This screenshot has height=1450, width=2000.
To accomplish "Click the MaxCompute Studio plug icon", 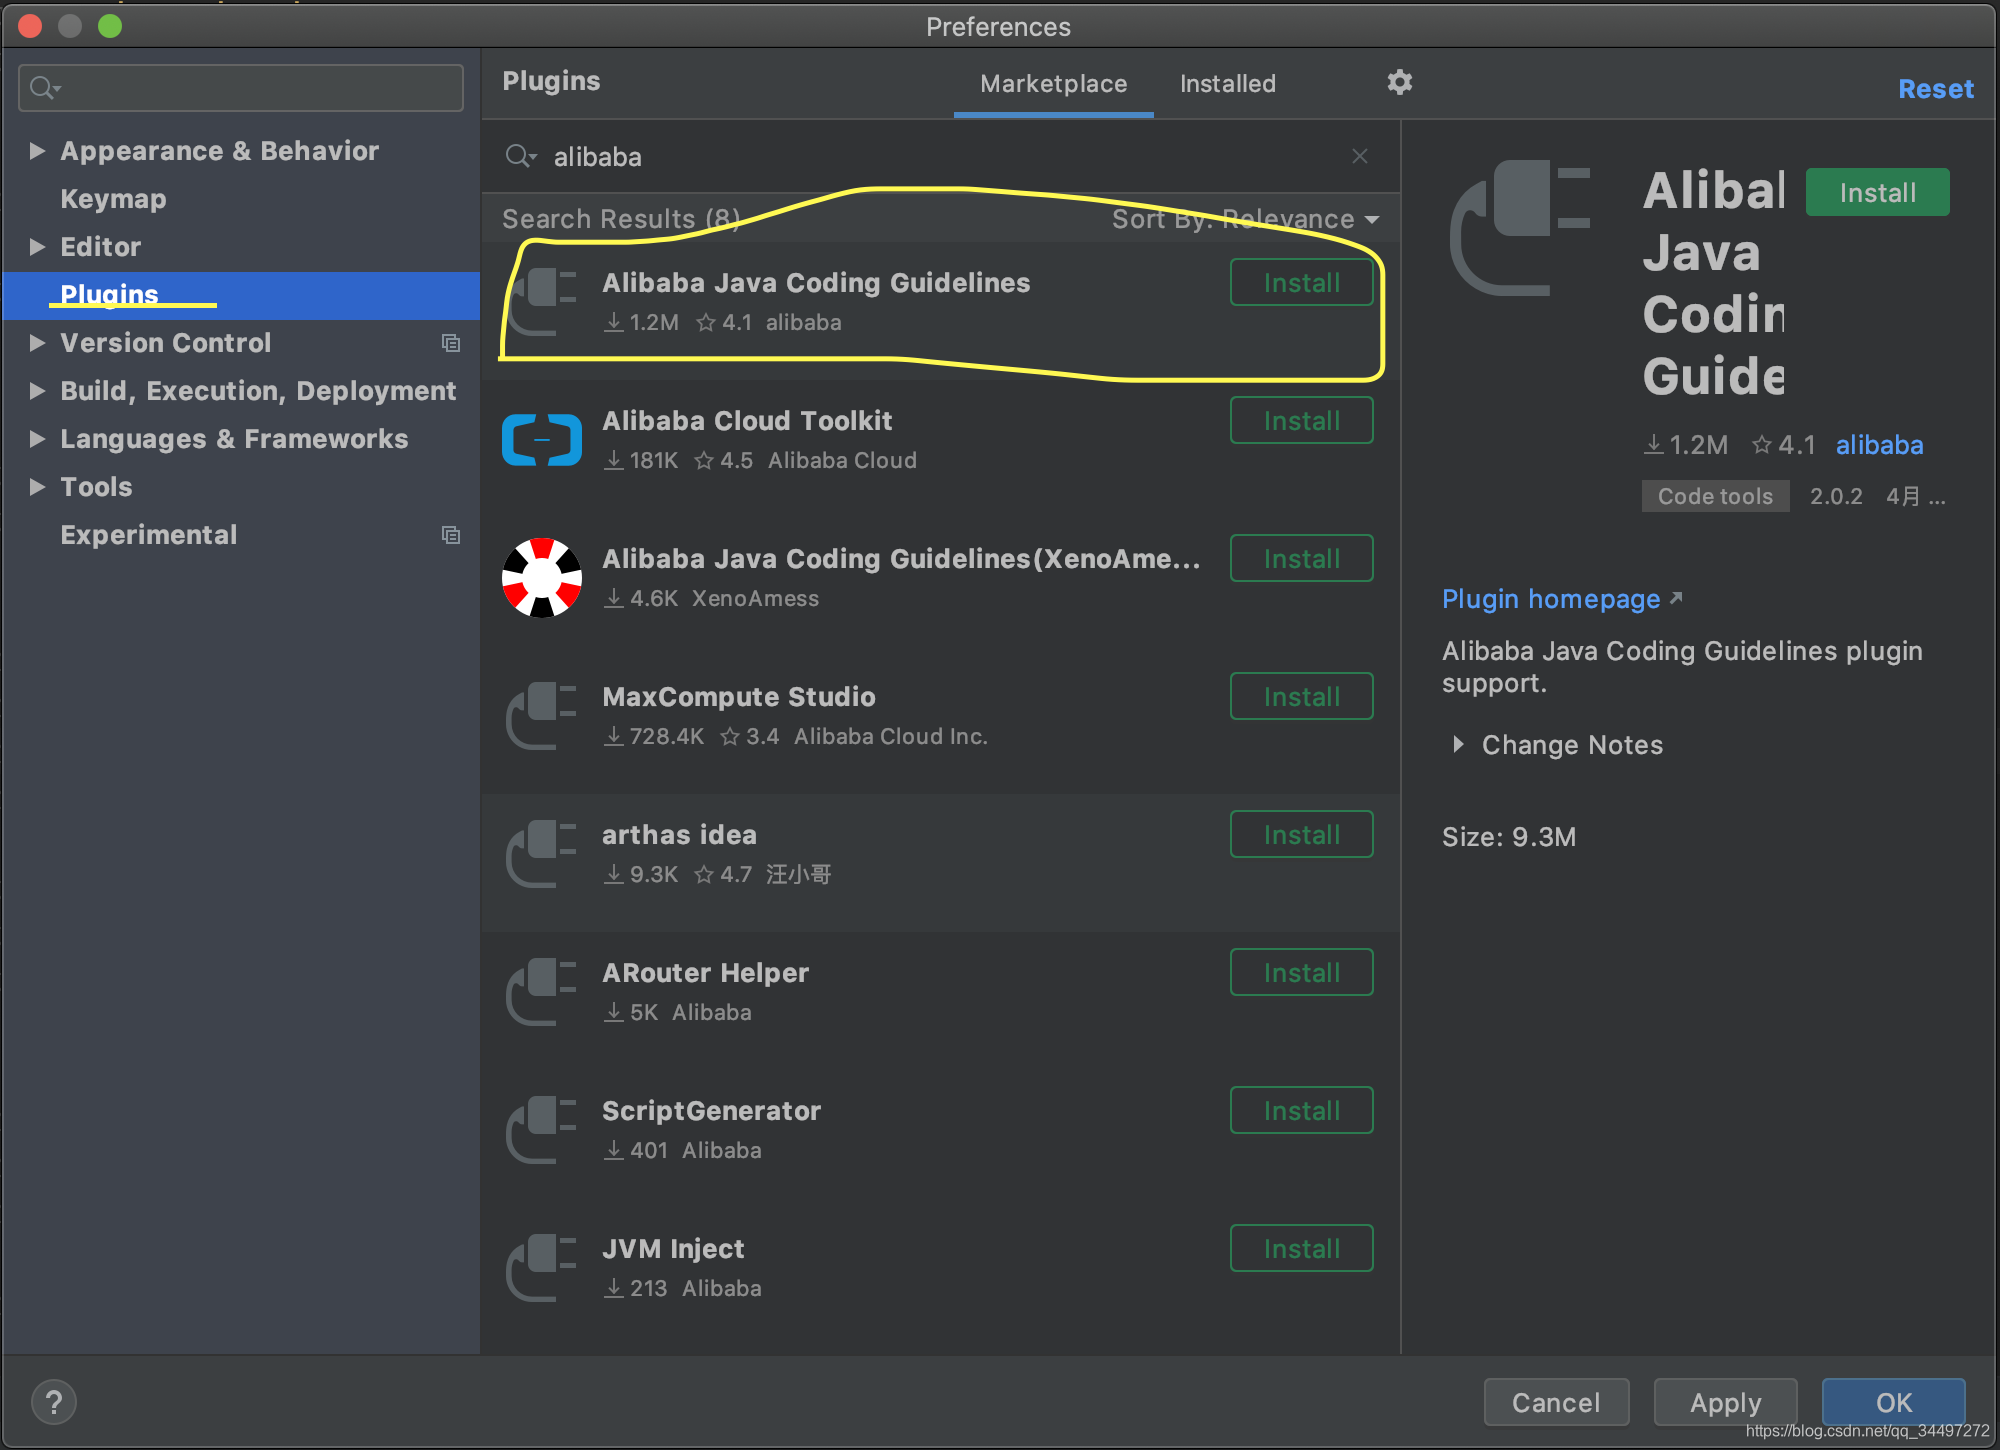I will coord(541,716).
